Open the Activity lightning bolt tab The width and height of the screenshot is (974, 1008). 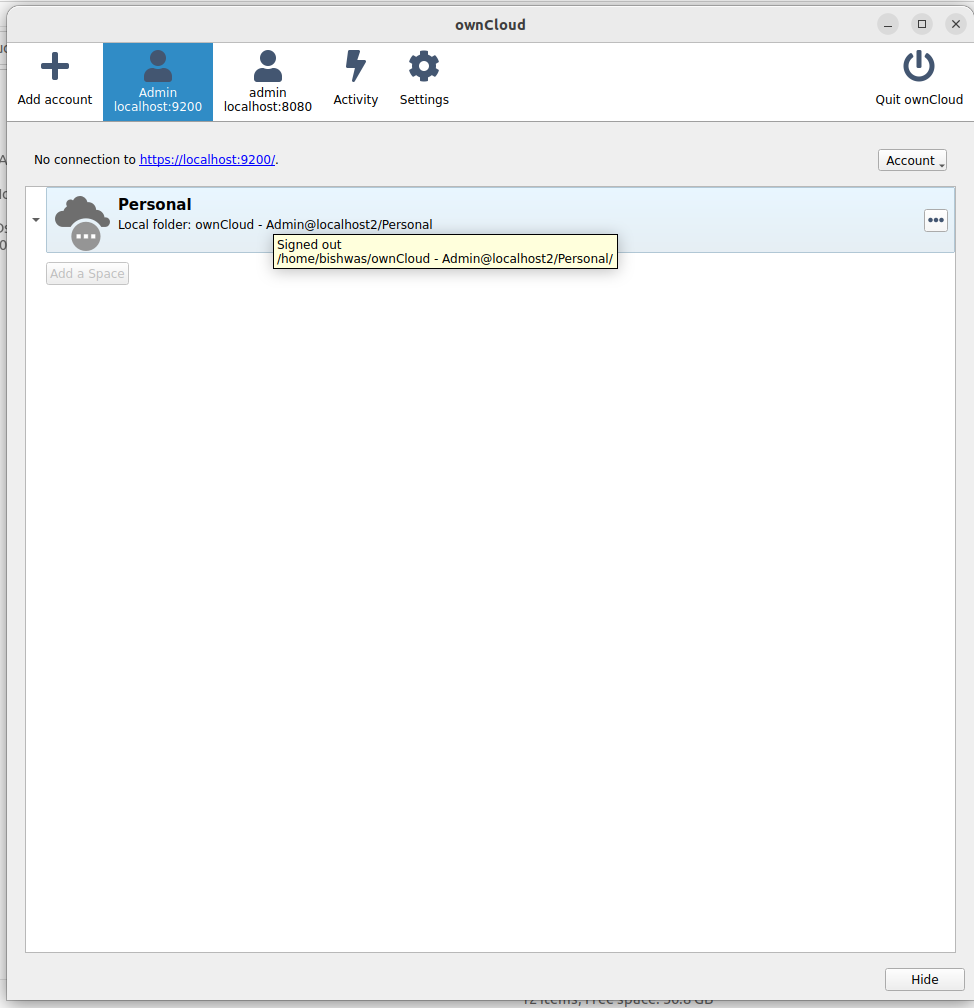tap(356, 82)
